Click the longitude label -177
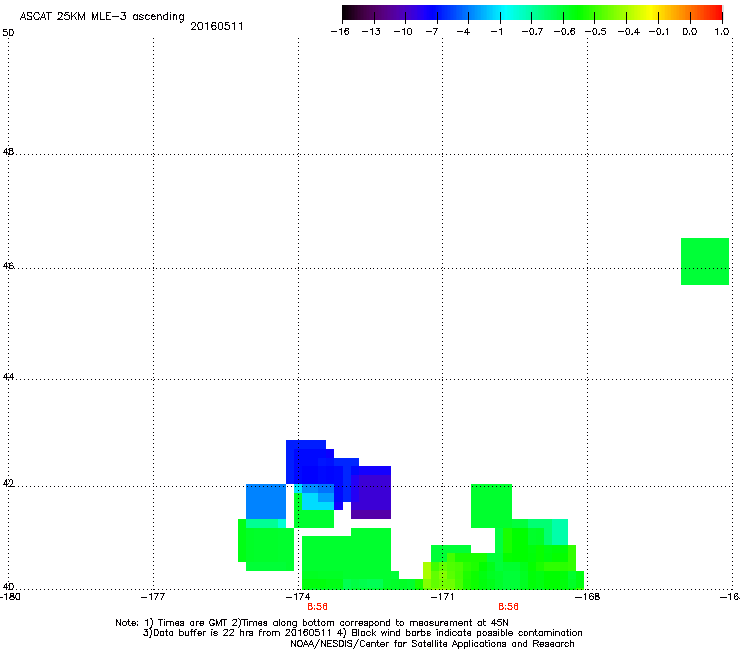740x650 pixels. pos(153,597)
